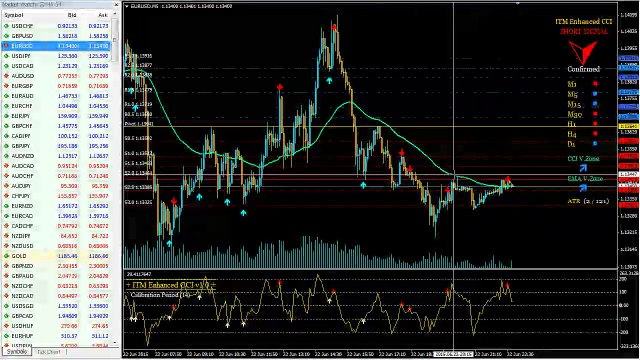Image resolution: width=640 pixels, height=360 pixels.
Task: Click the USDCHF bid price 0.92133
Action: 67,26
